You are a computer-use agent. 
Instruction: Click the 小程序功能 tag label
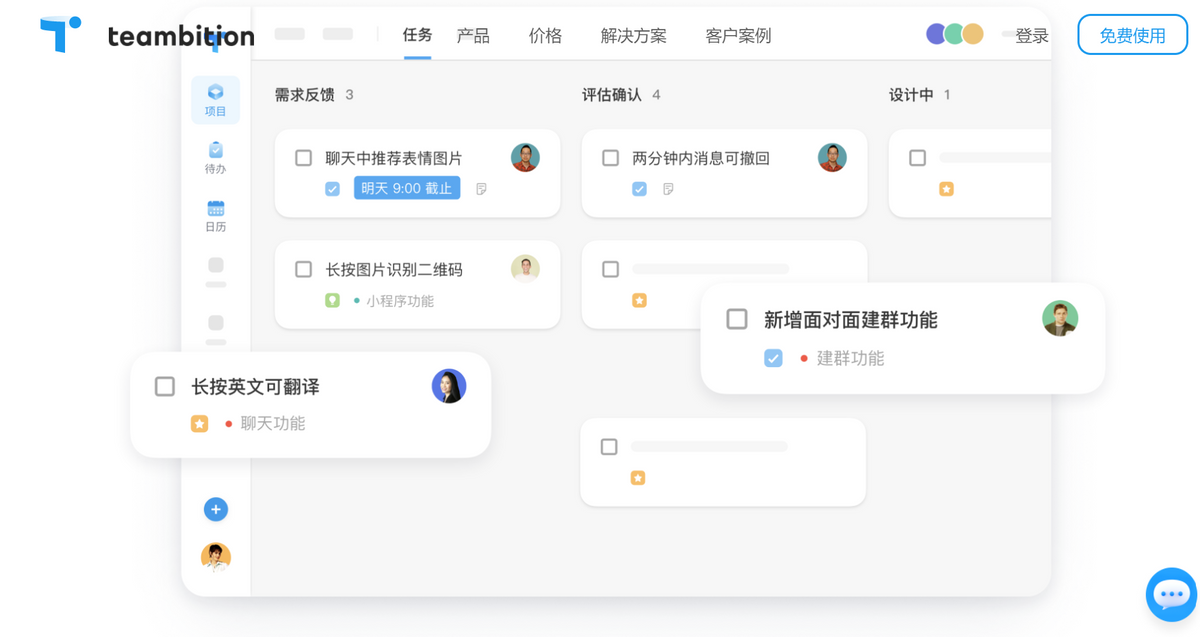coord(400,301)
